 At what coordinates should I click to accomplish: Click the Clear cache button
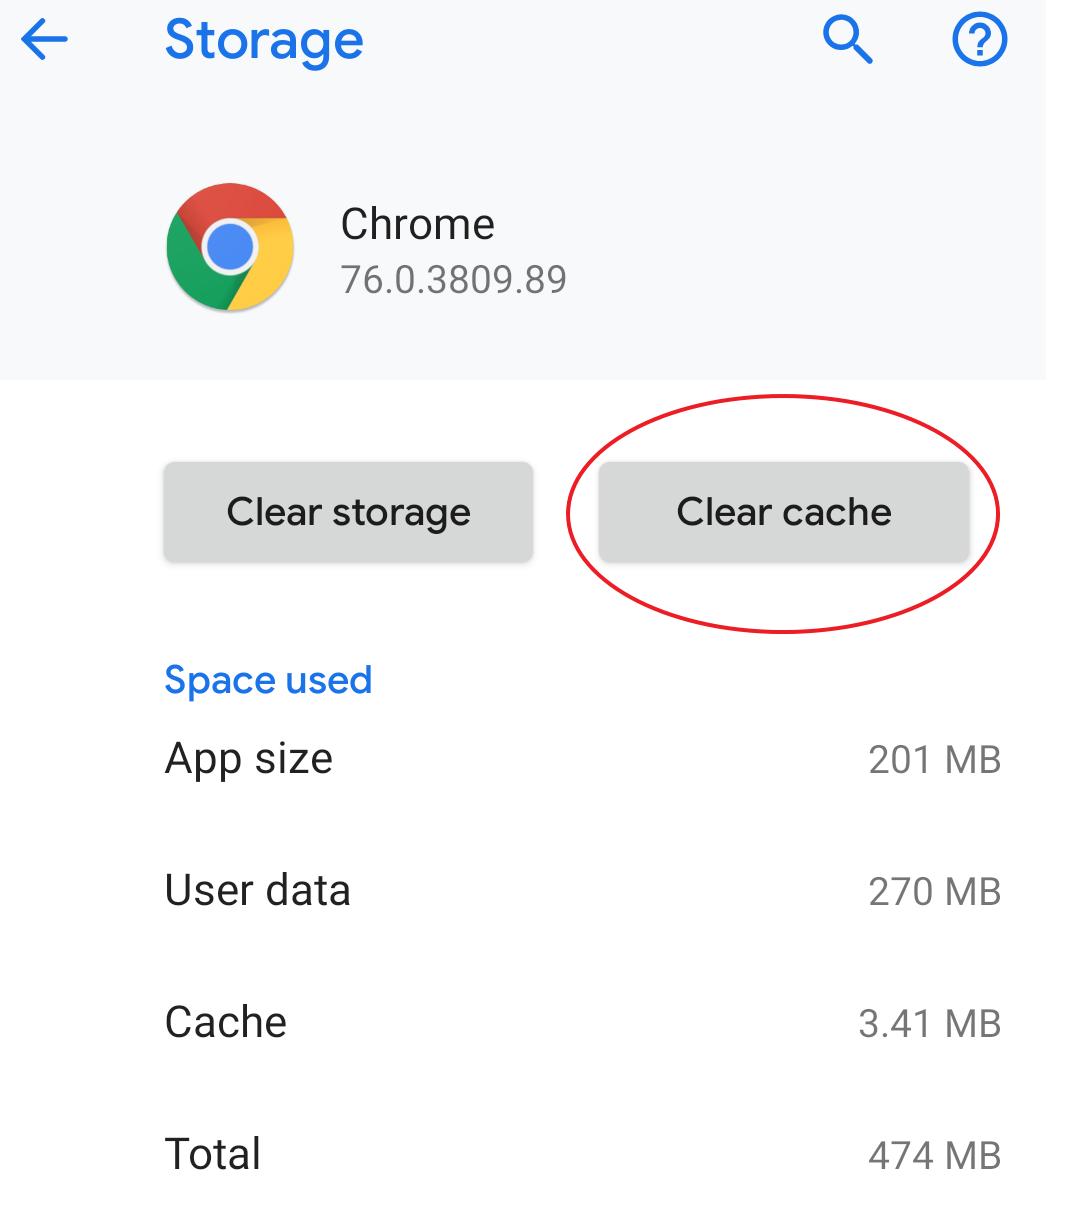784,511
